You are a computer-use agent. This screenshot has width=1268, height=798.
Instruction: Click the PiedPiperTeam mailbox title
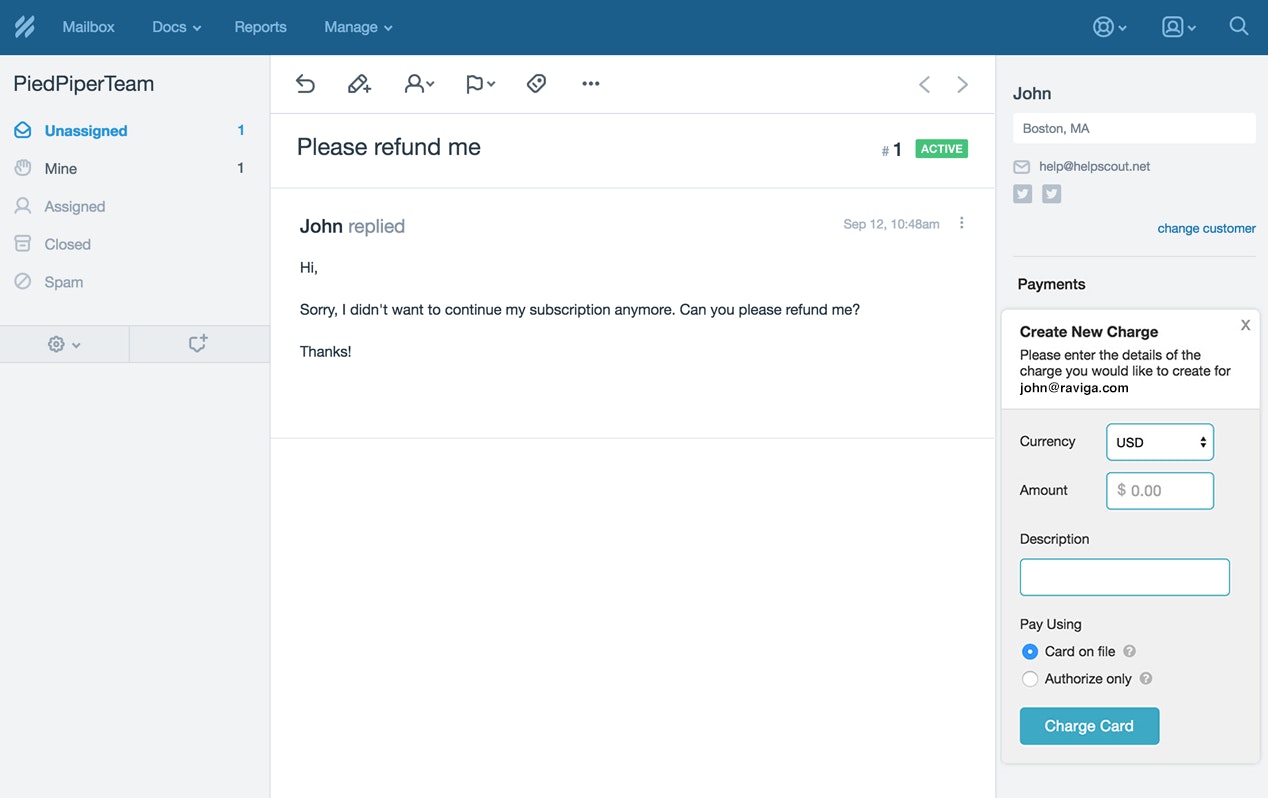[84, 84]
